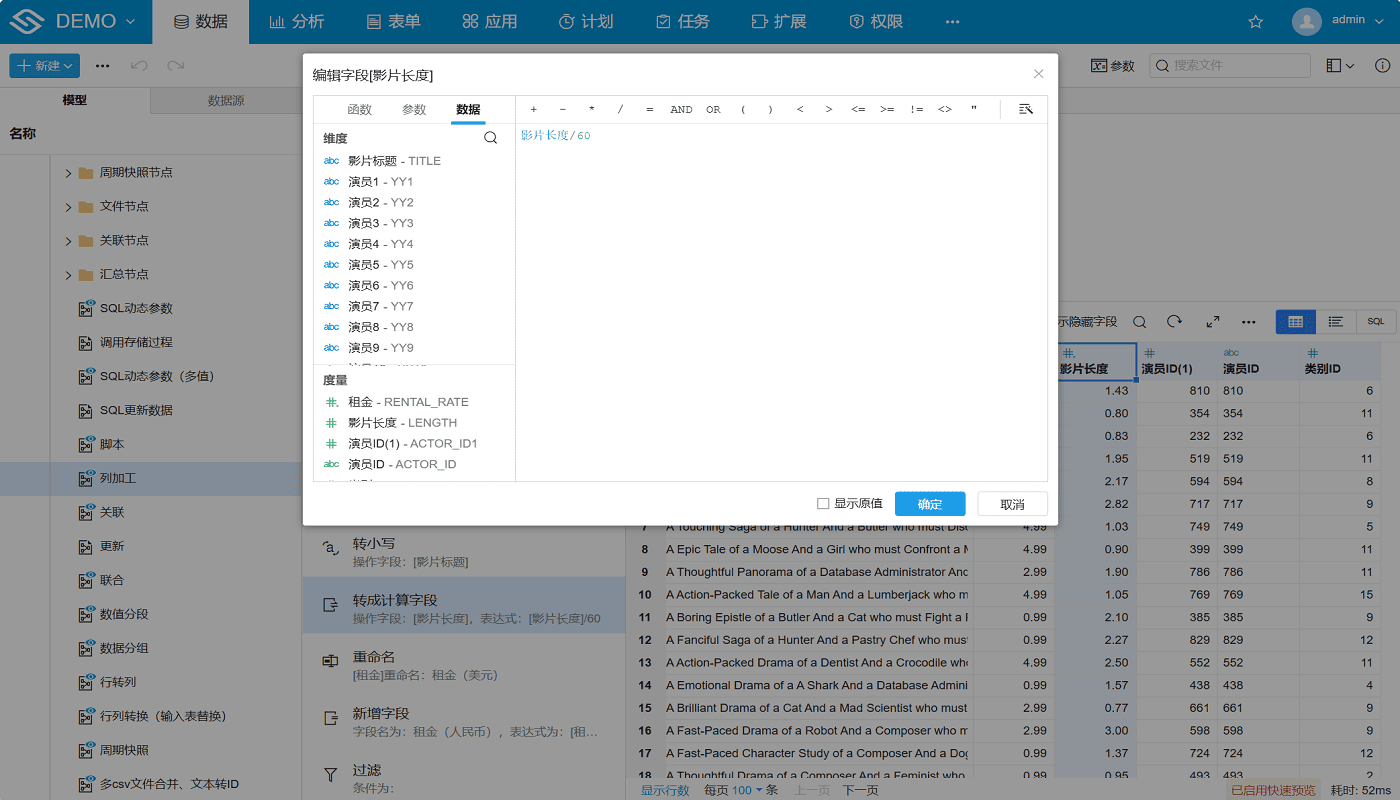Open the rows per page 100 dropdown
The width and height of the screenshot is (1400, 800).
tap(746, 790)
